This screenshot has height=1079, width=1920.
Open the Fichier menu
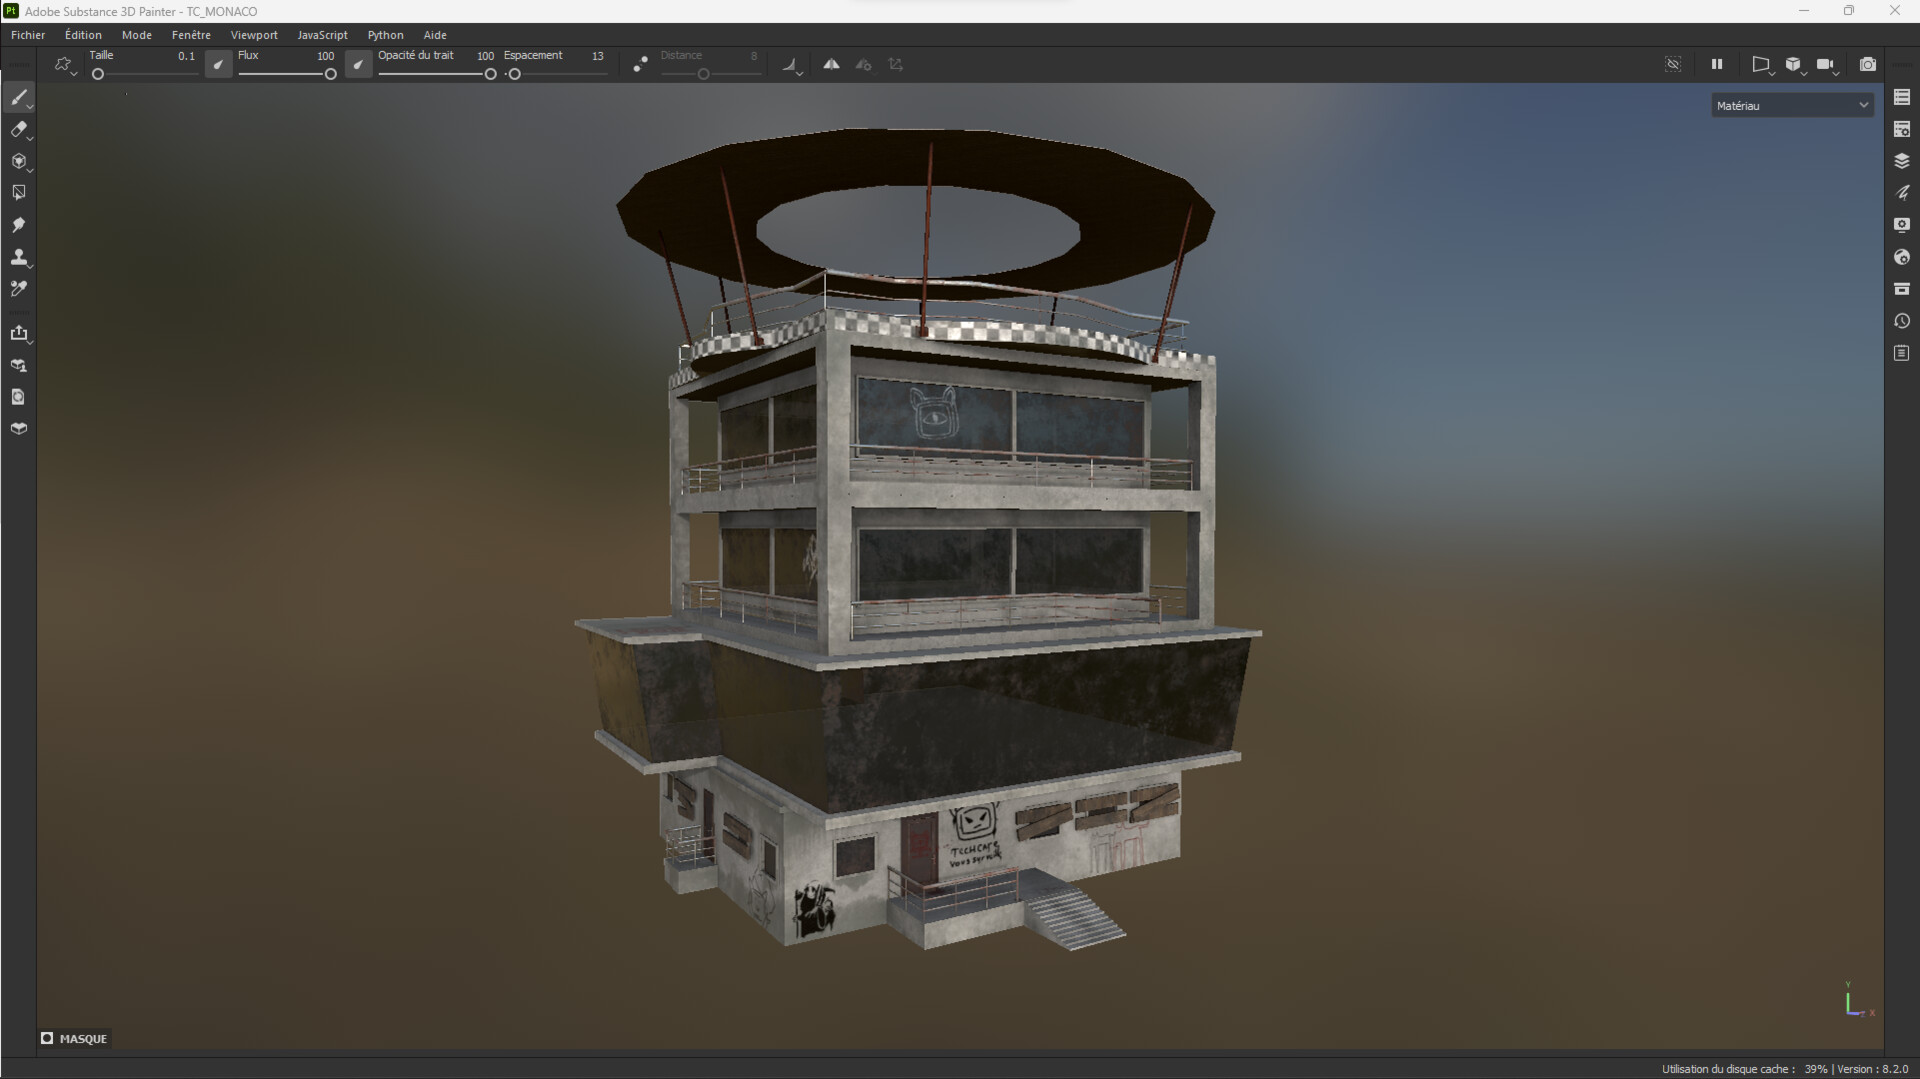pos(27,34)
